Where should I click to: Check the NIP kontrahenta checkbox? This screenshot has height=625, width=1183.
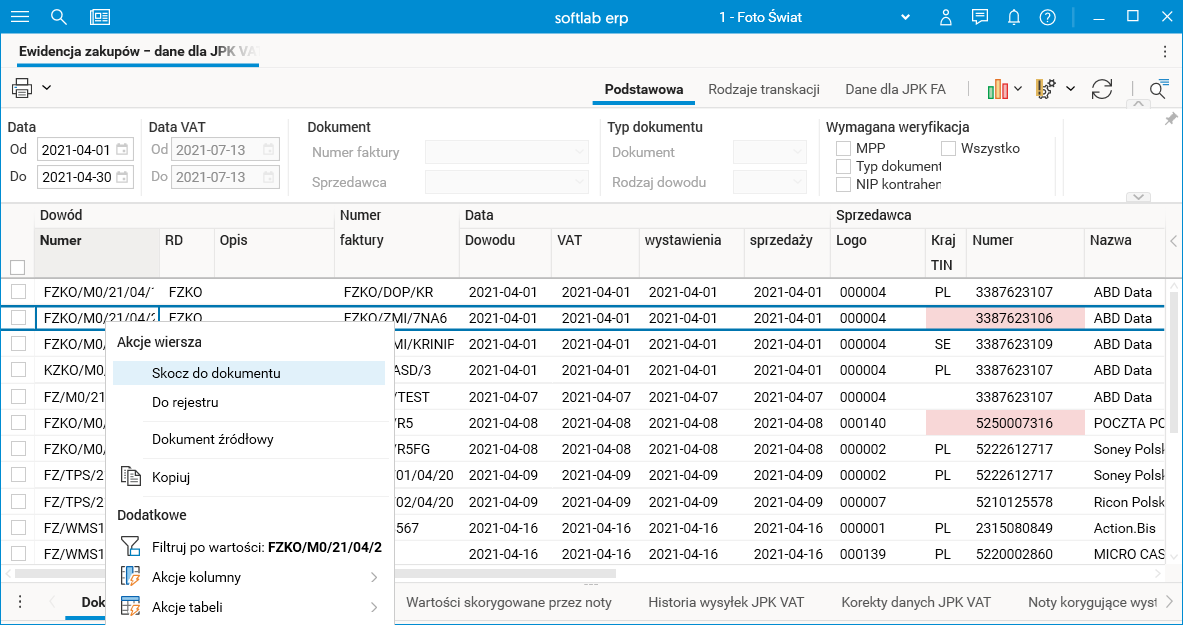click(843, 185)
